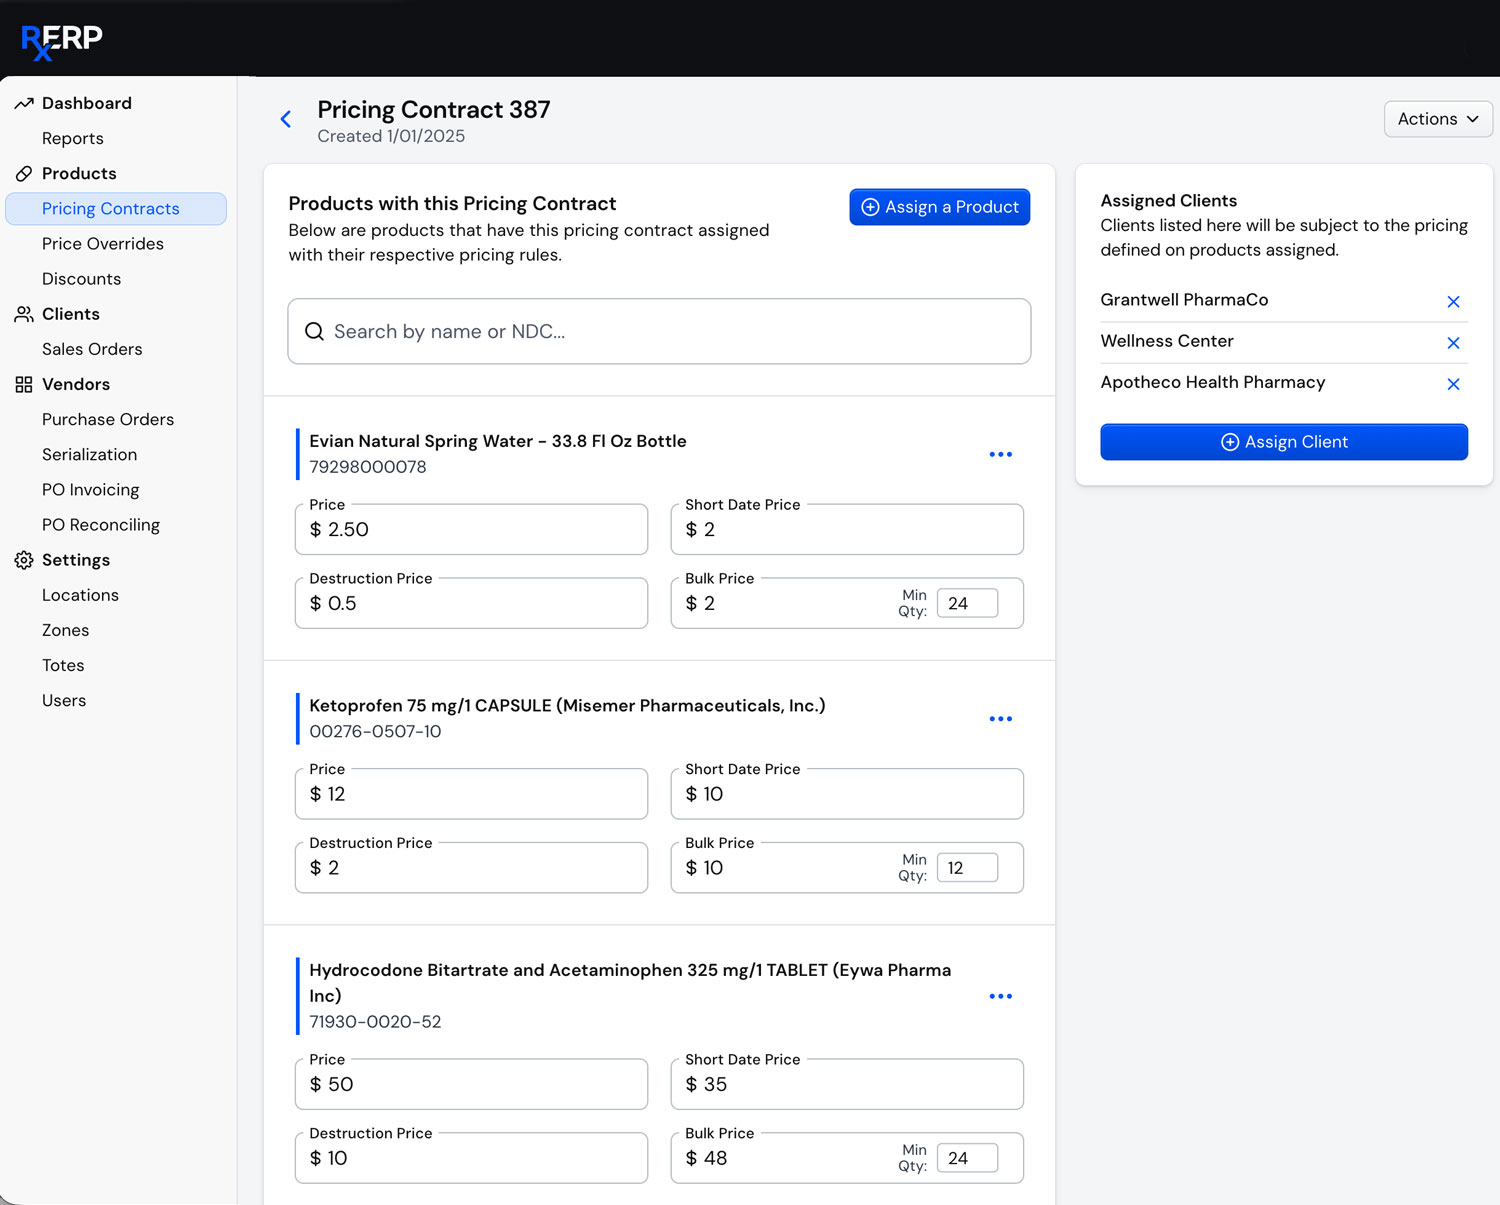Open the Ketoprofen product options menu
The width and height of the screenshot is (1500, 1205).
1001,718
